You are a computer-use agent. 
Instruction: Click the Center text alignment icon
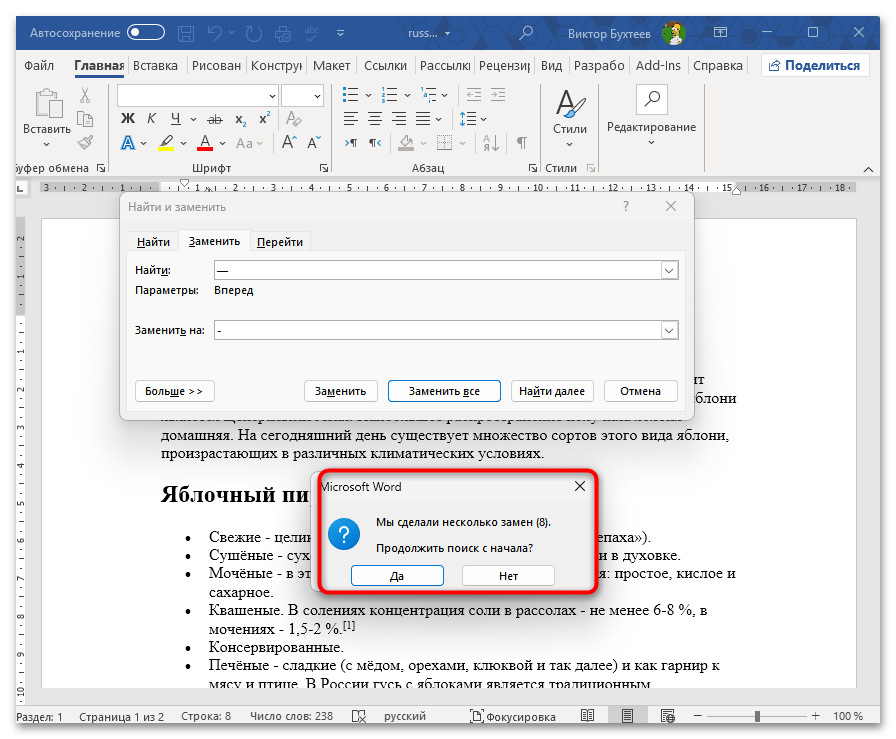[375, 119]
